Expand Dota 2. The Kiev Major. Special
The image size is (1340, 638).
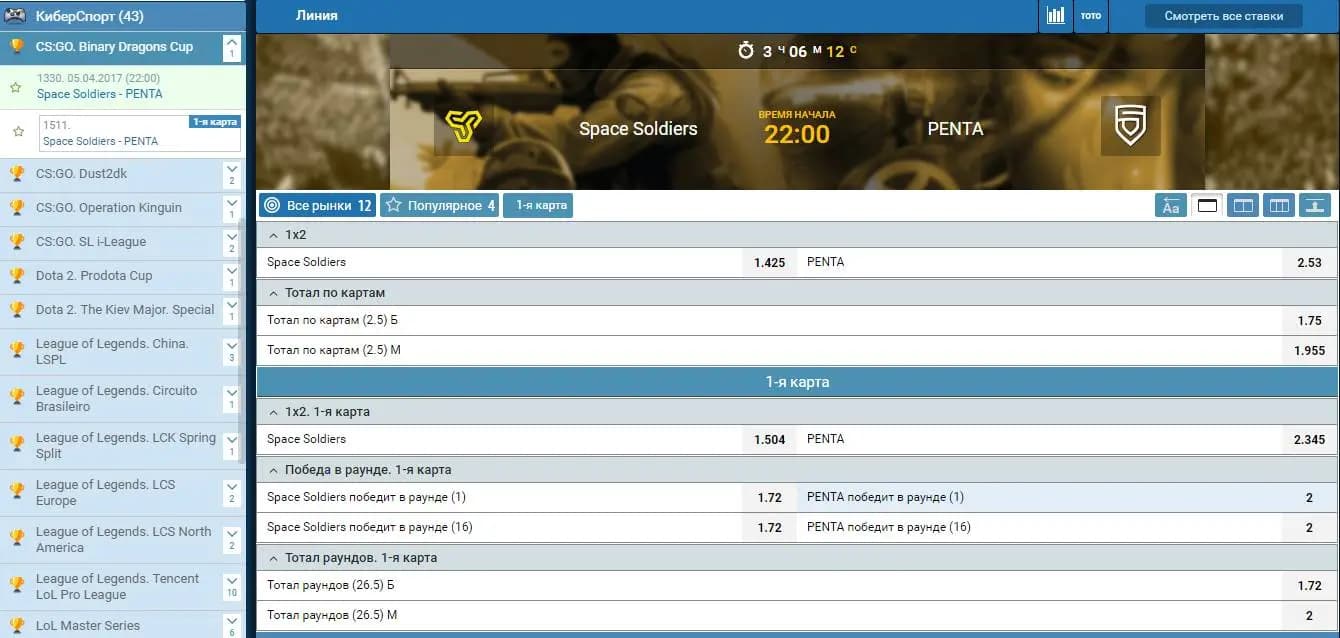(x=232, y=311)
